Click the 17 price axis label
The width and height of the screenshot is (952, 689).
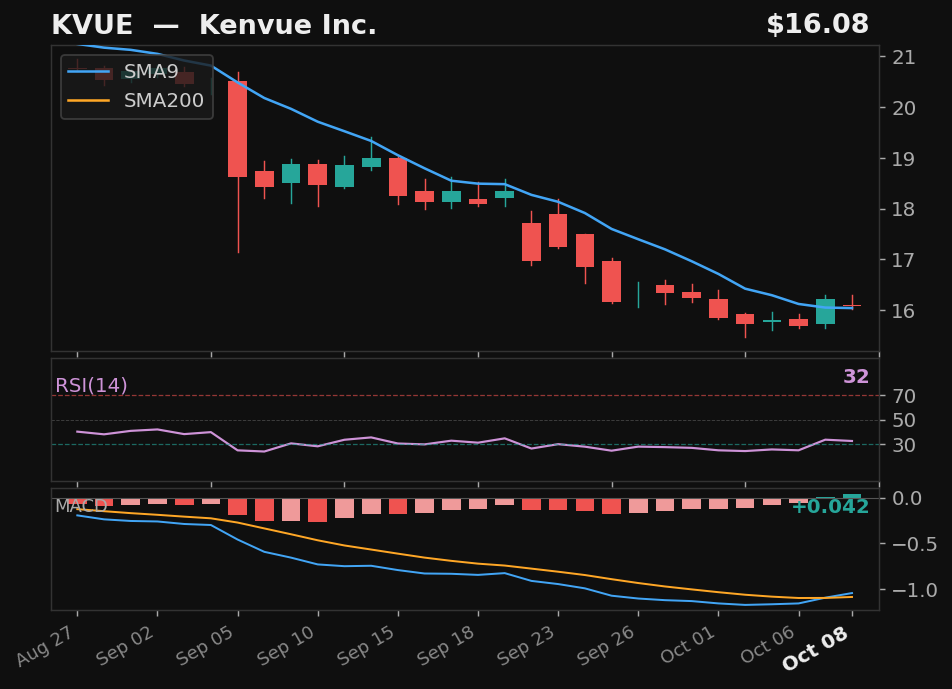[903, 260]
